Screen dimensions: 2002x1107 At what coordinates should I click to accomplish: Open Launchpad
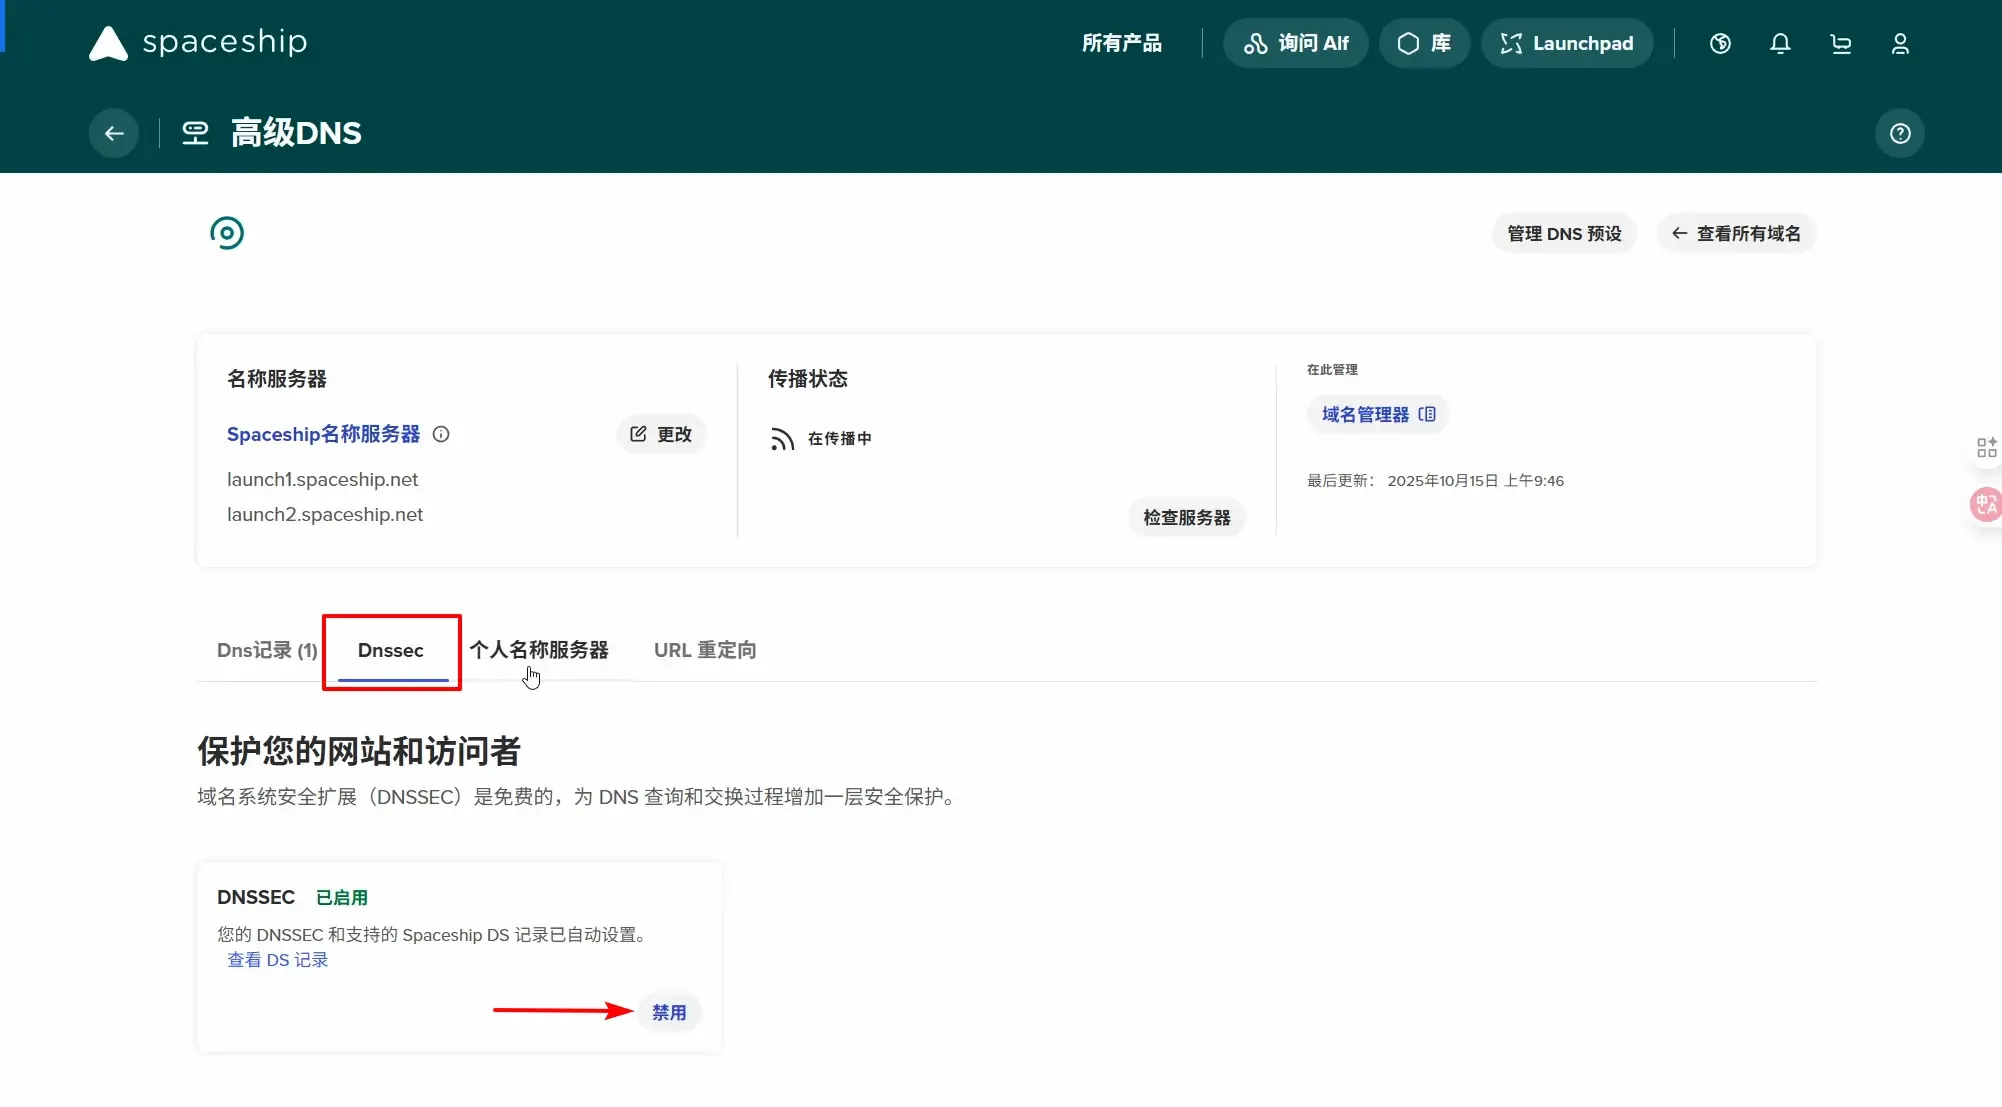tap(1567, 43)
